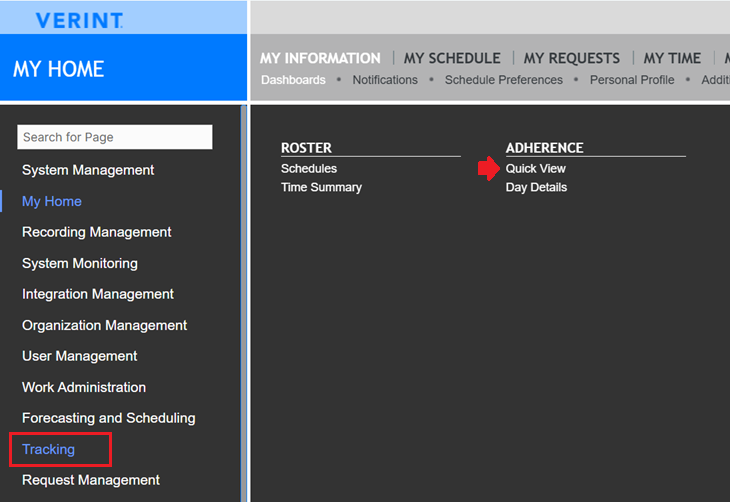Open Schedules under Roster
This screenshot has height=502, width=730.
pos(309,169)
